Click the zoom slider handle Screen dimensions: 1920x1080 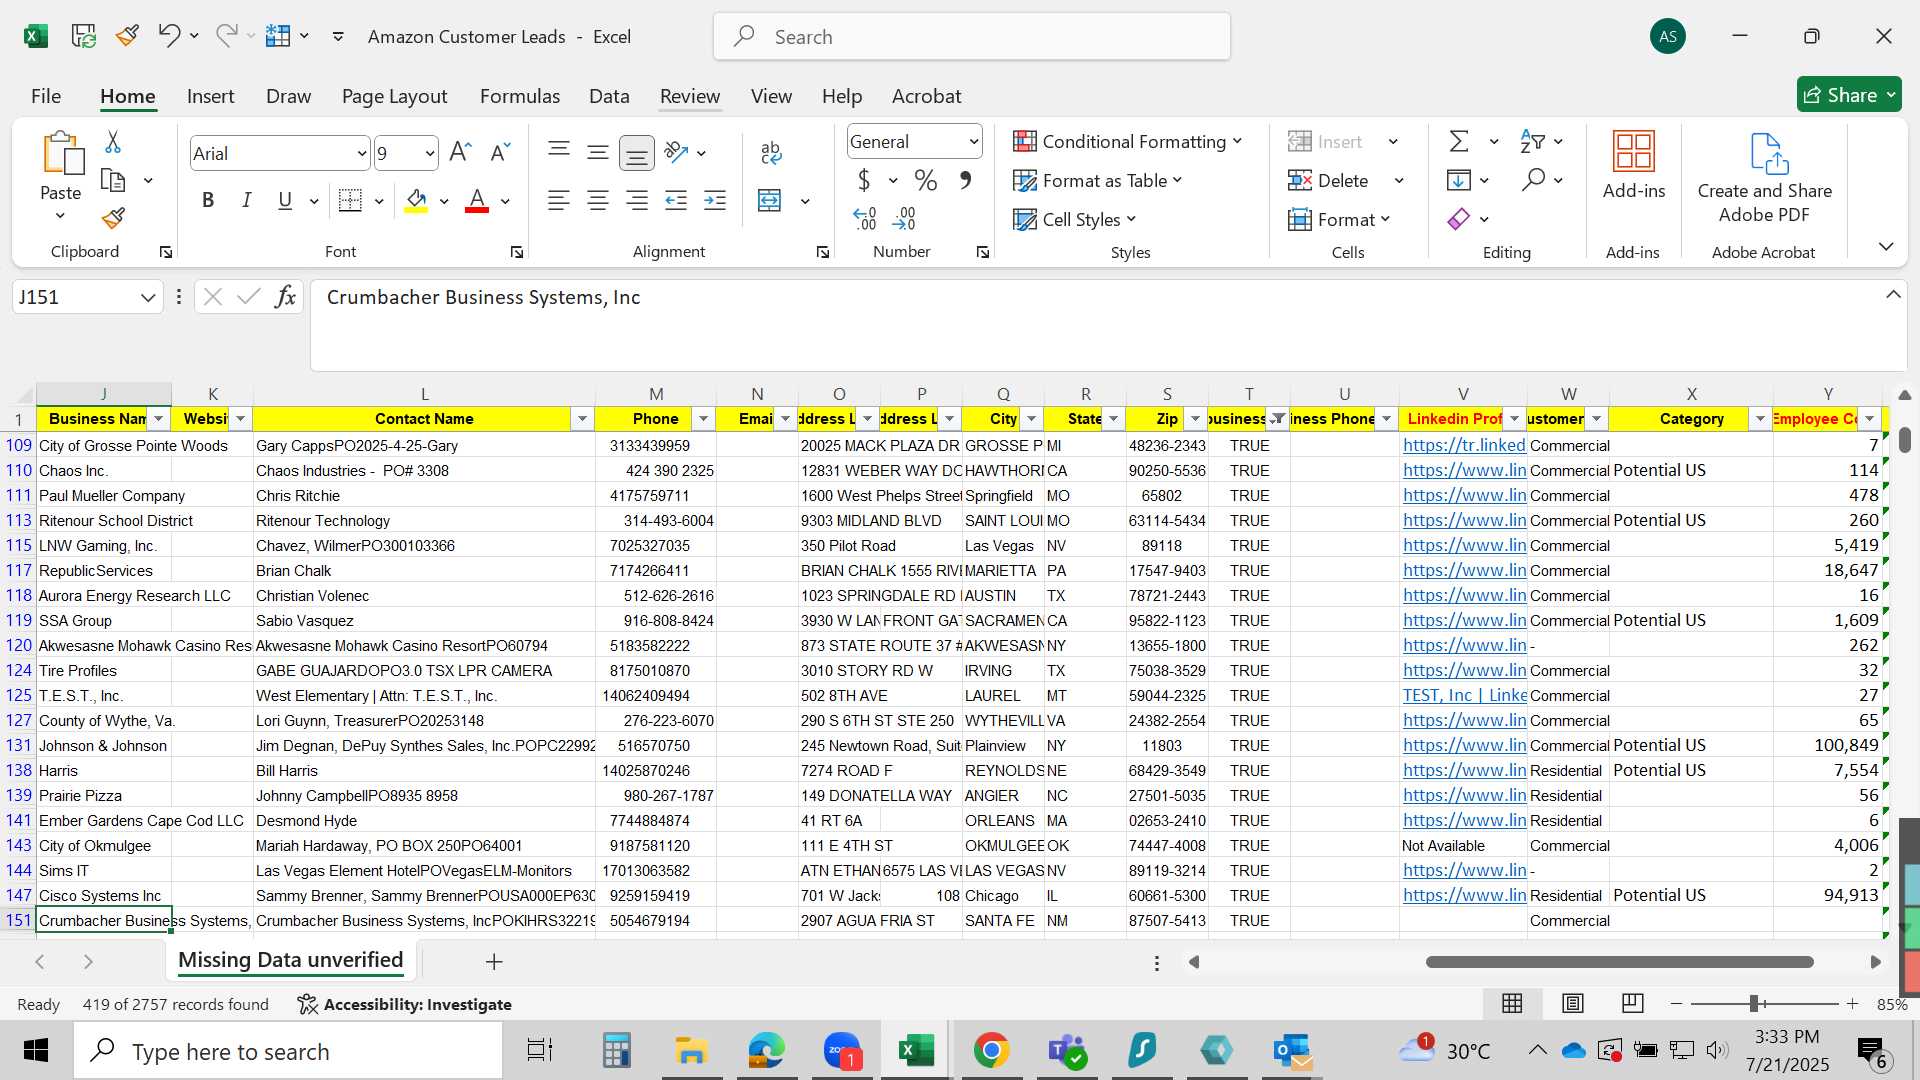(x=1754, y=1004)
